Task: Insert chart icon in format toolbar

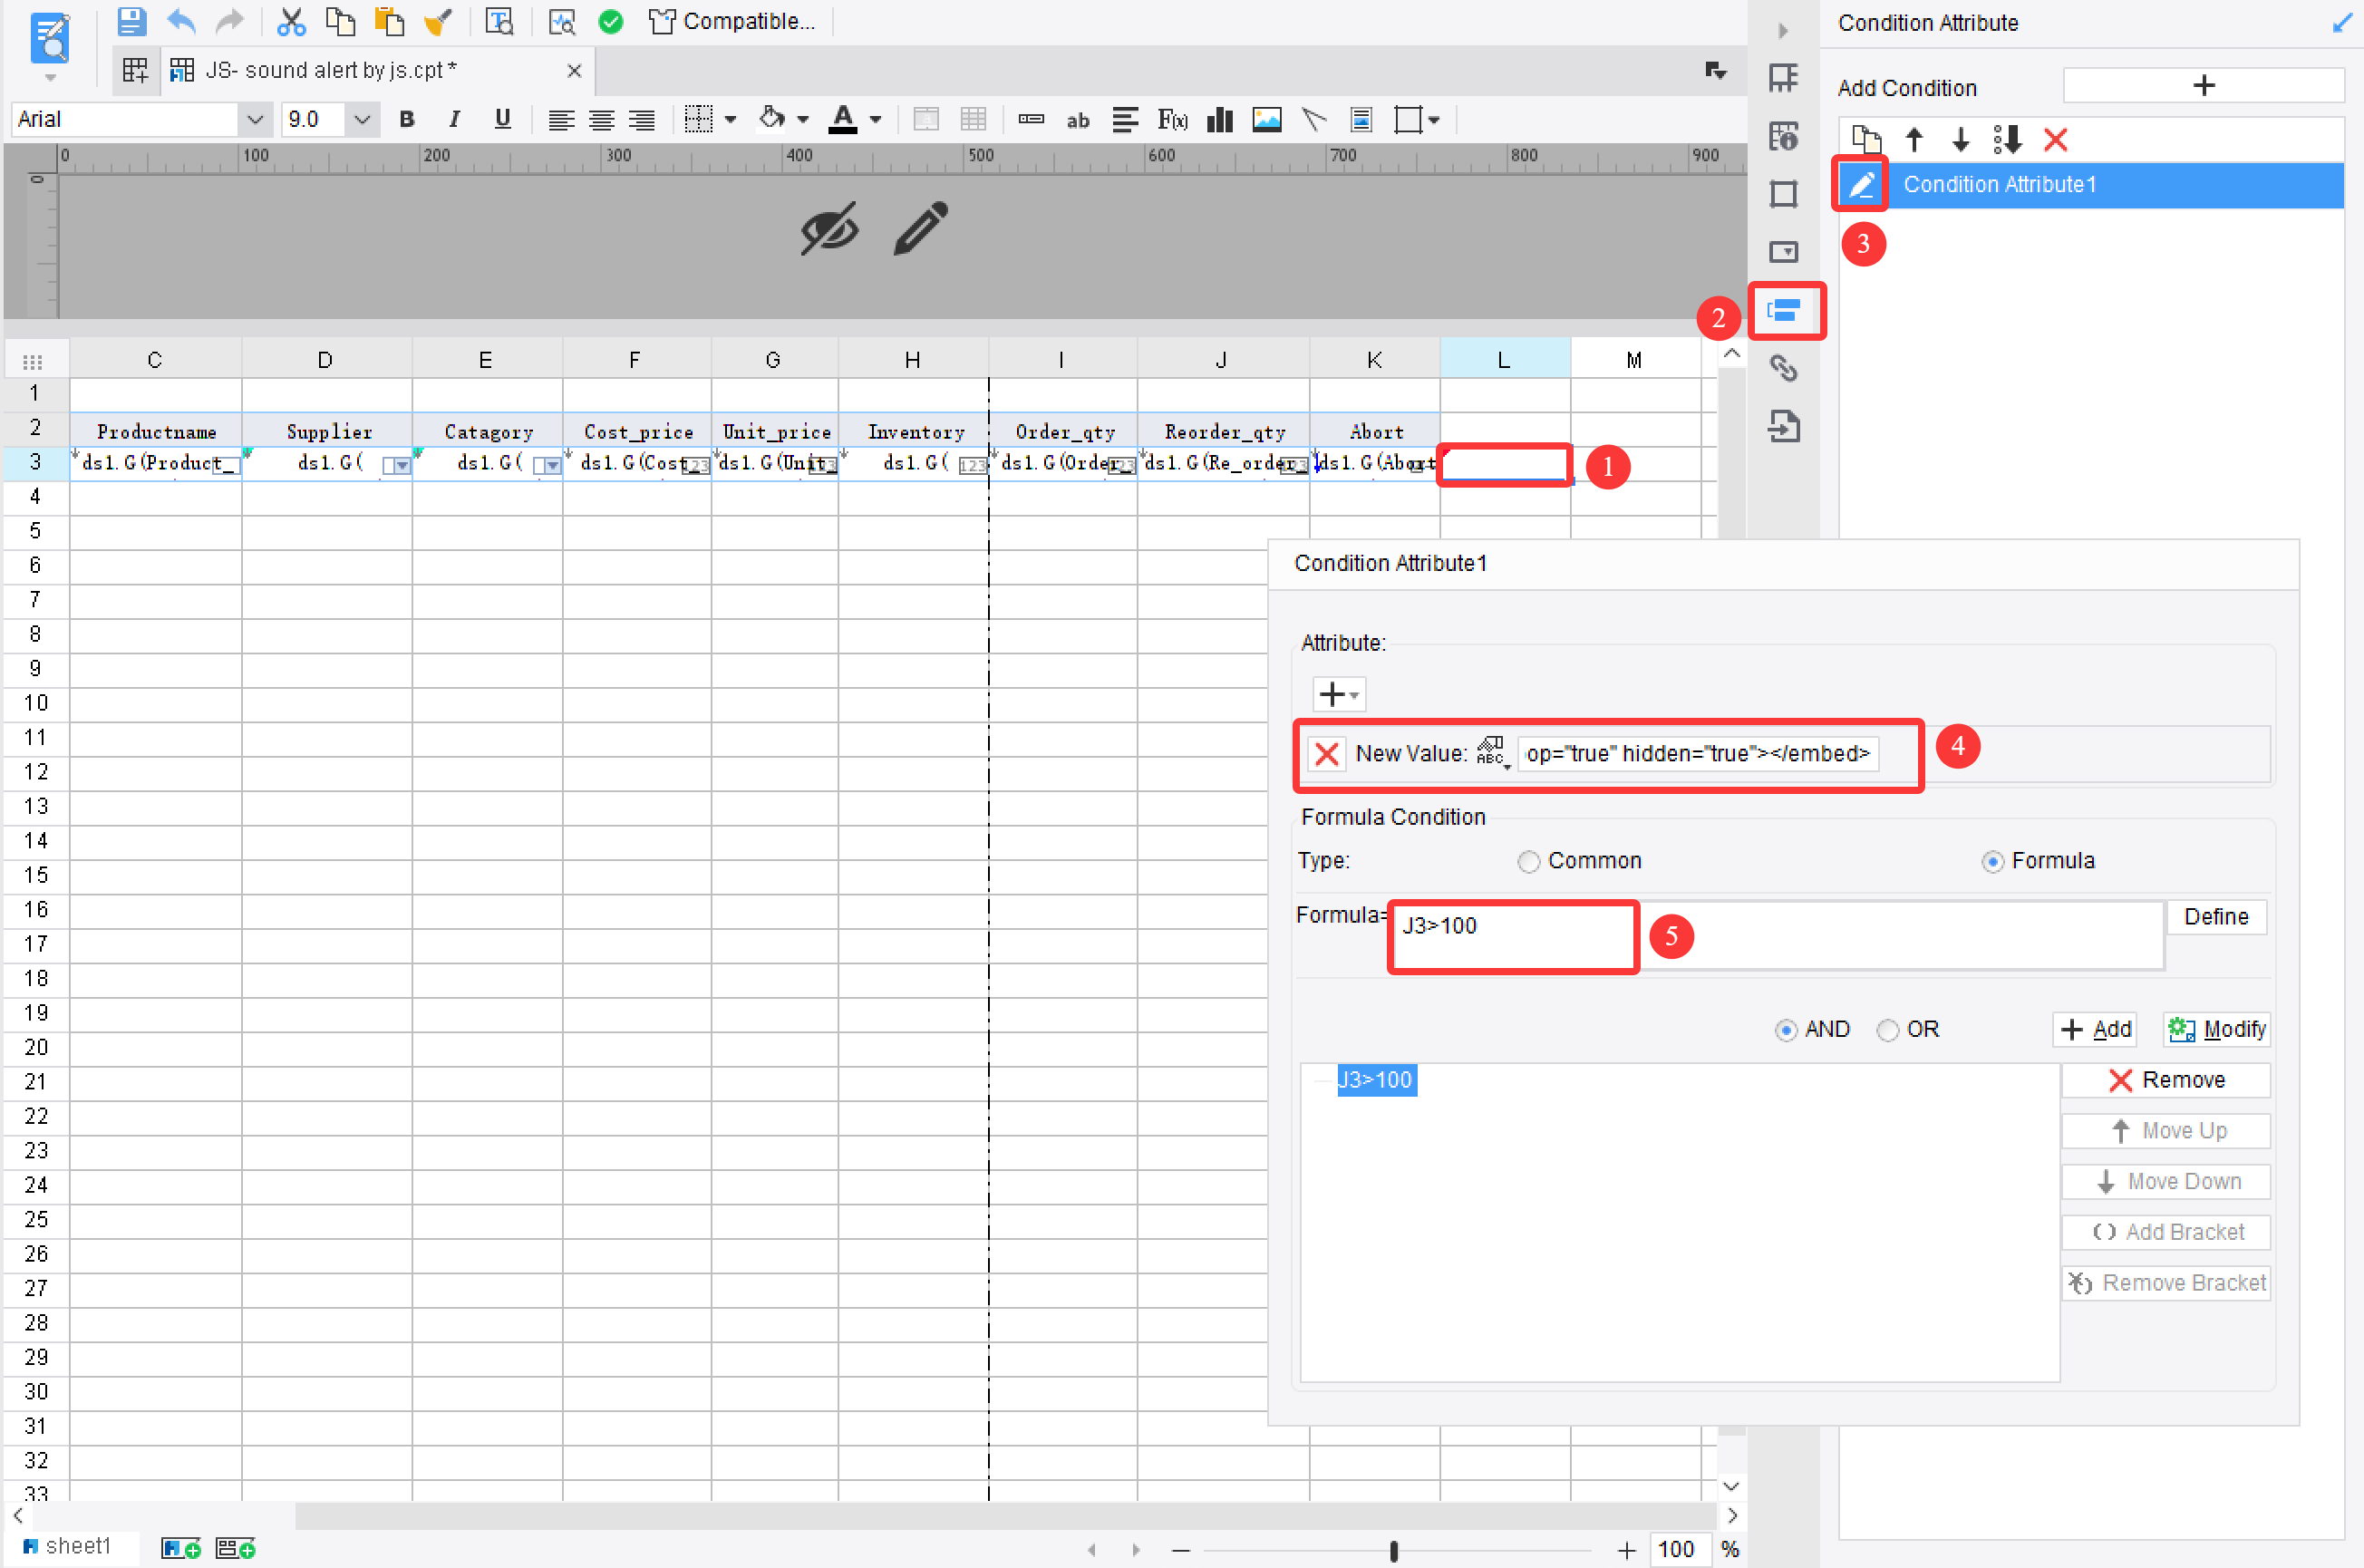Action: click(1219, 120)
